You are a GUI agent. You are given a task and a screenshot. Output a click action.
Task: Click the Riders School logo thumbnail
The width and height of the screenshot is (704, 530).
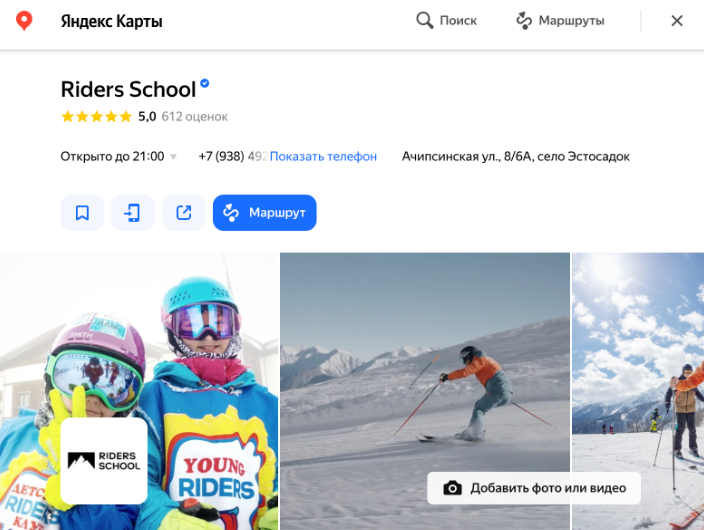(x=104, y=461)
